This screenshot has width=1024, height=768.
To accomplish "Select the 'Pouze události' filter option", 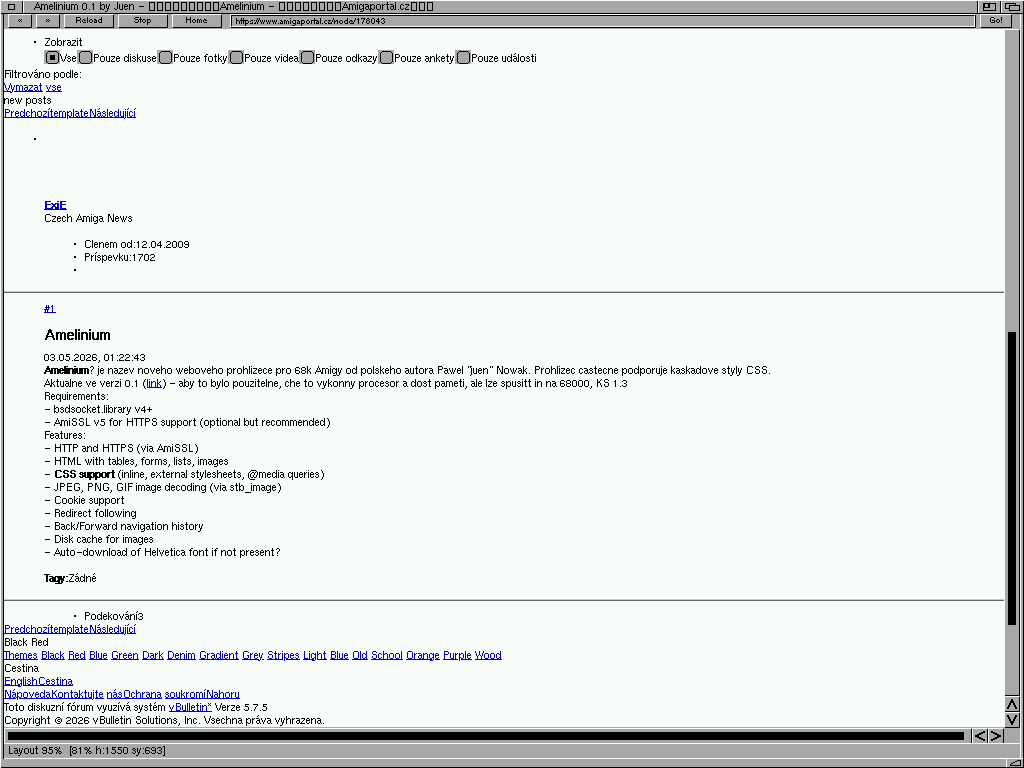I will coord(464,57).
